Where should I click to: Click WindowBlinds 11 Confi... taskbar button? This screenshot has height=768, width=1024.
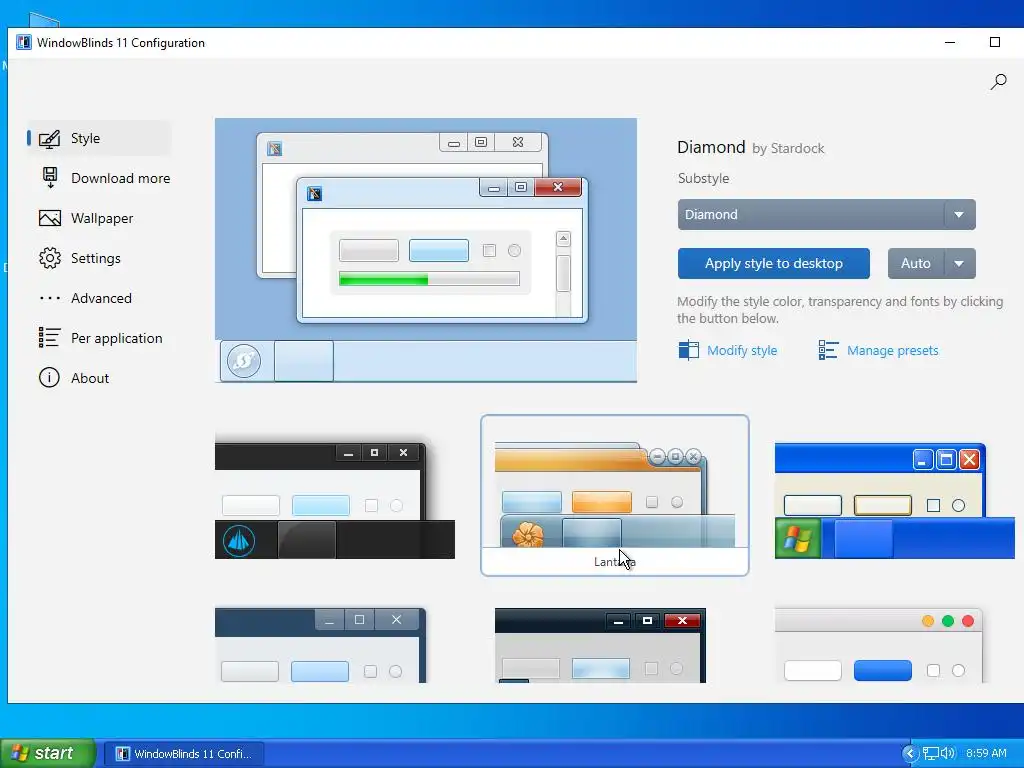click(184, 754)
